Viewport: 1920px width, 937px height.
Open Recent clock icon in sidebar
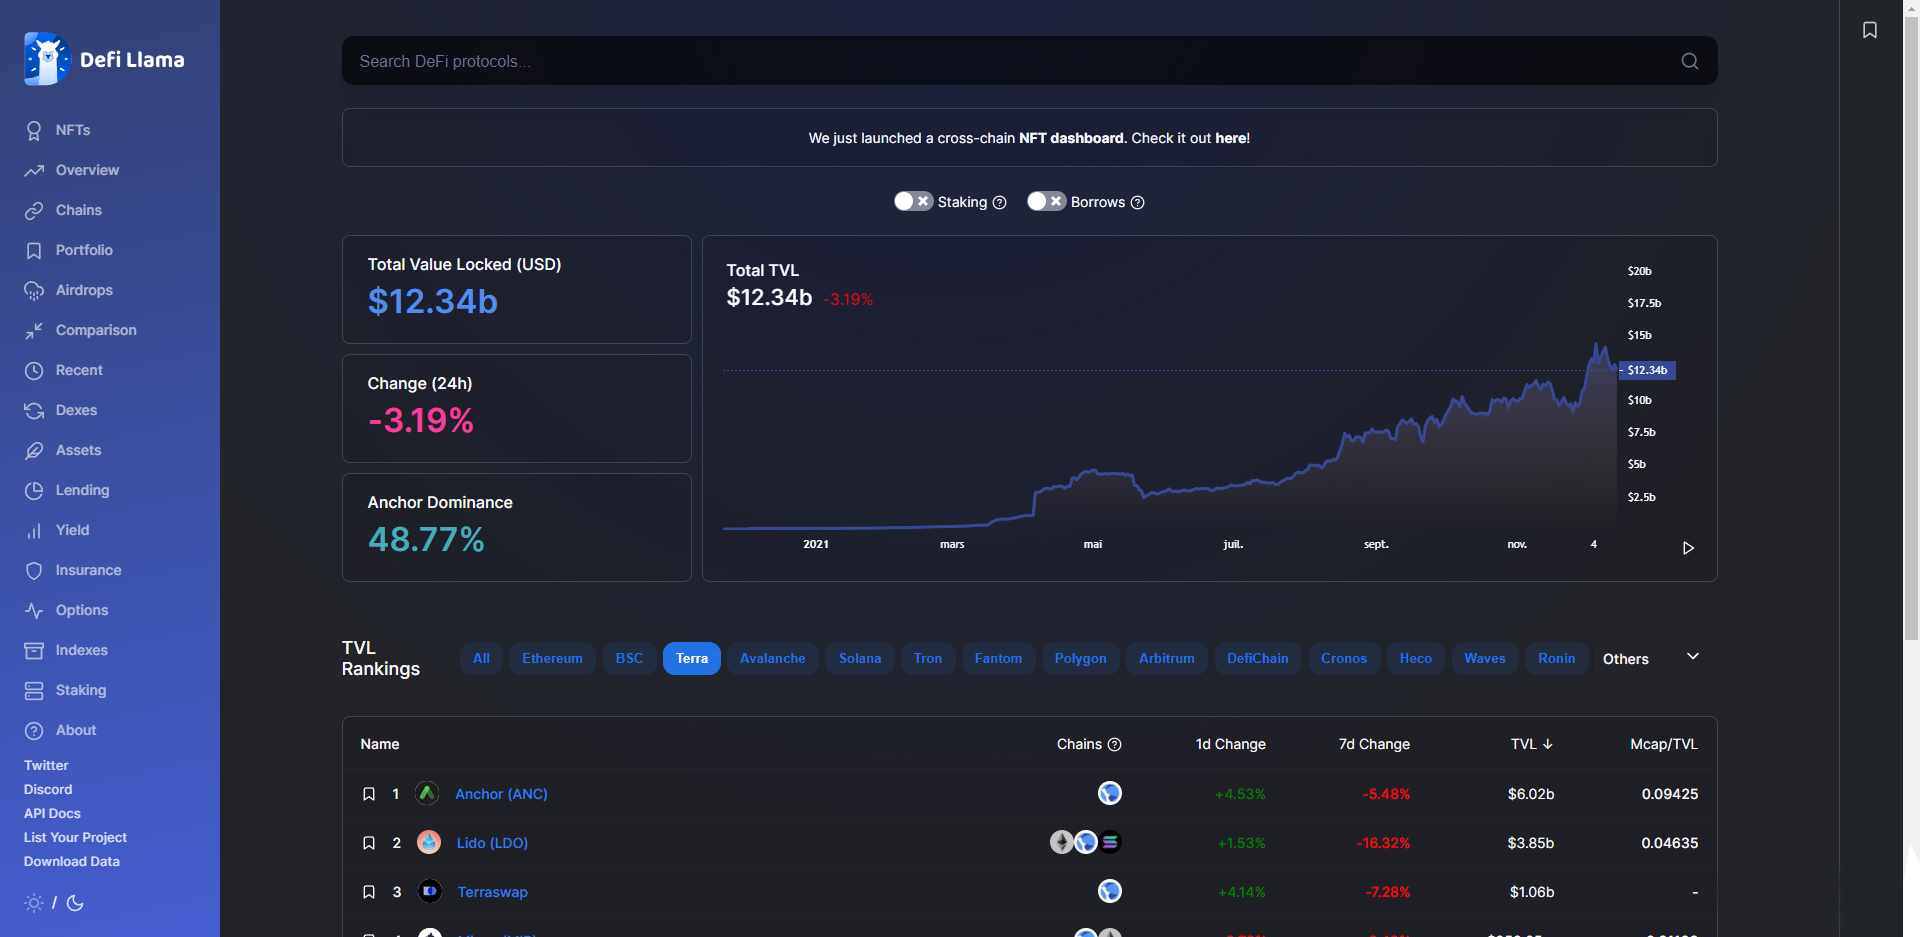[x=34, y=370]
